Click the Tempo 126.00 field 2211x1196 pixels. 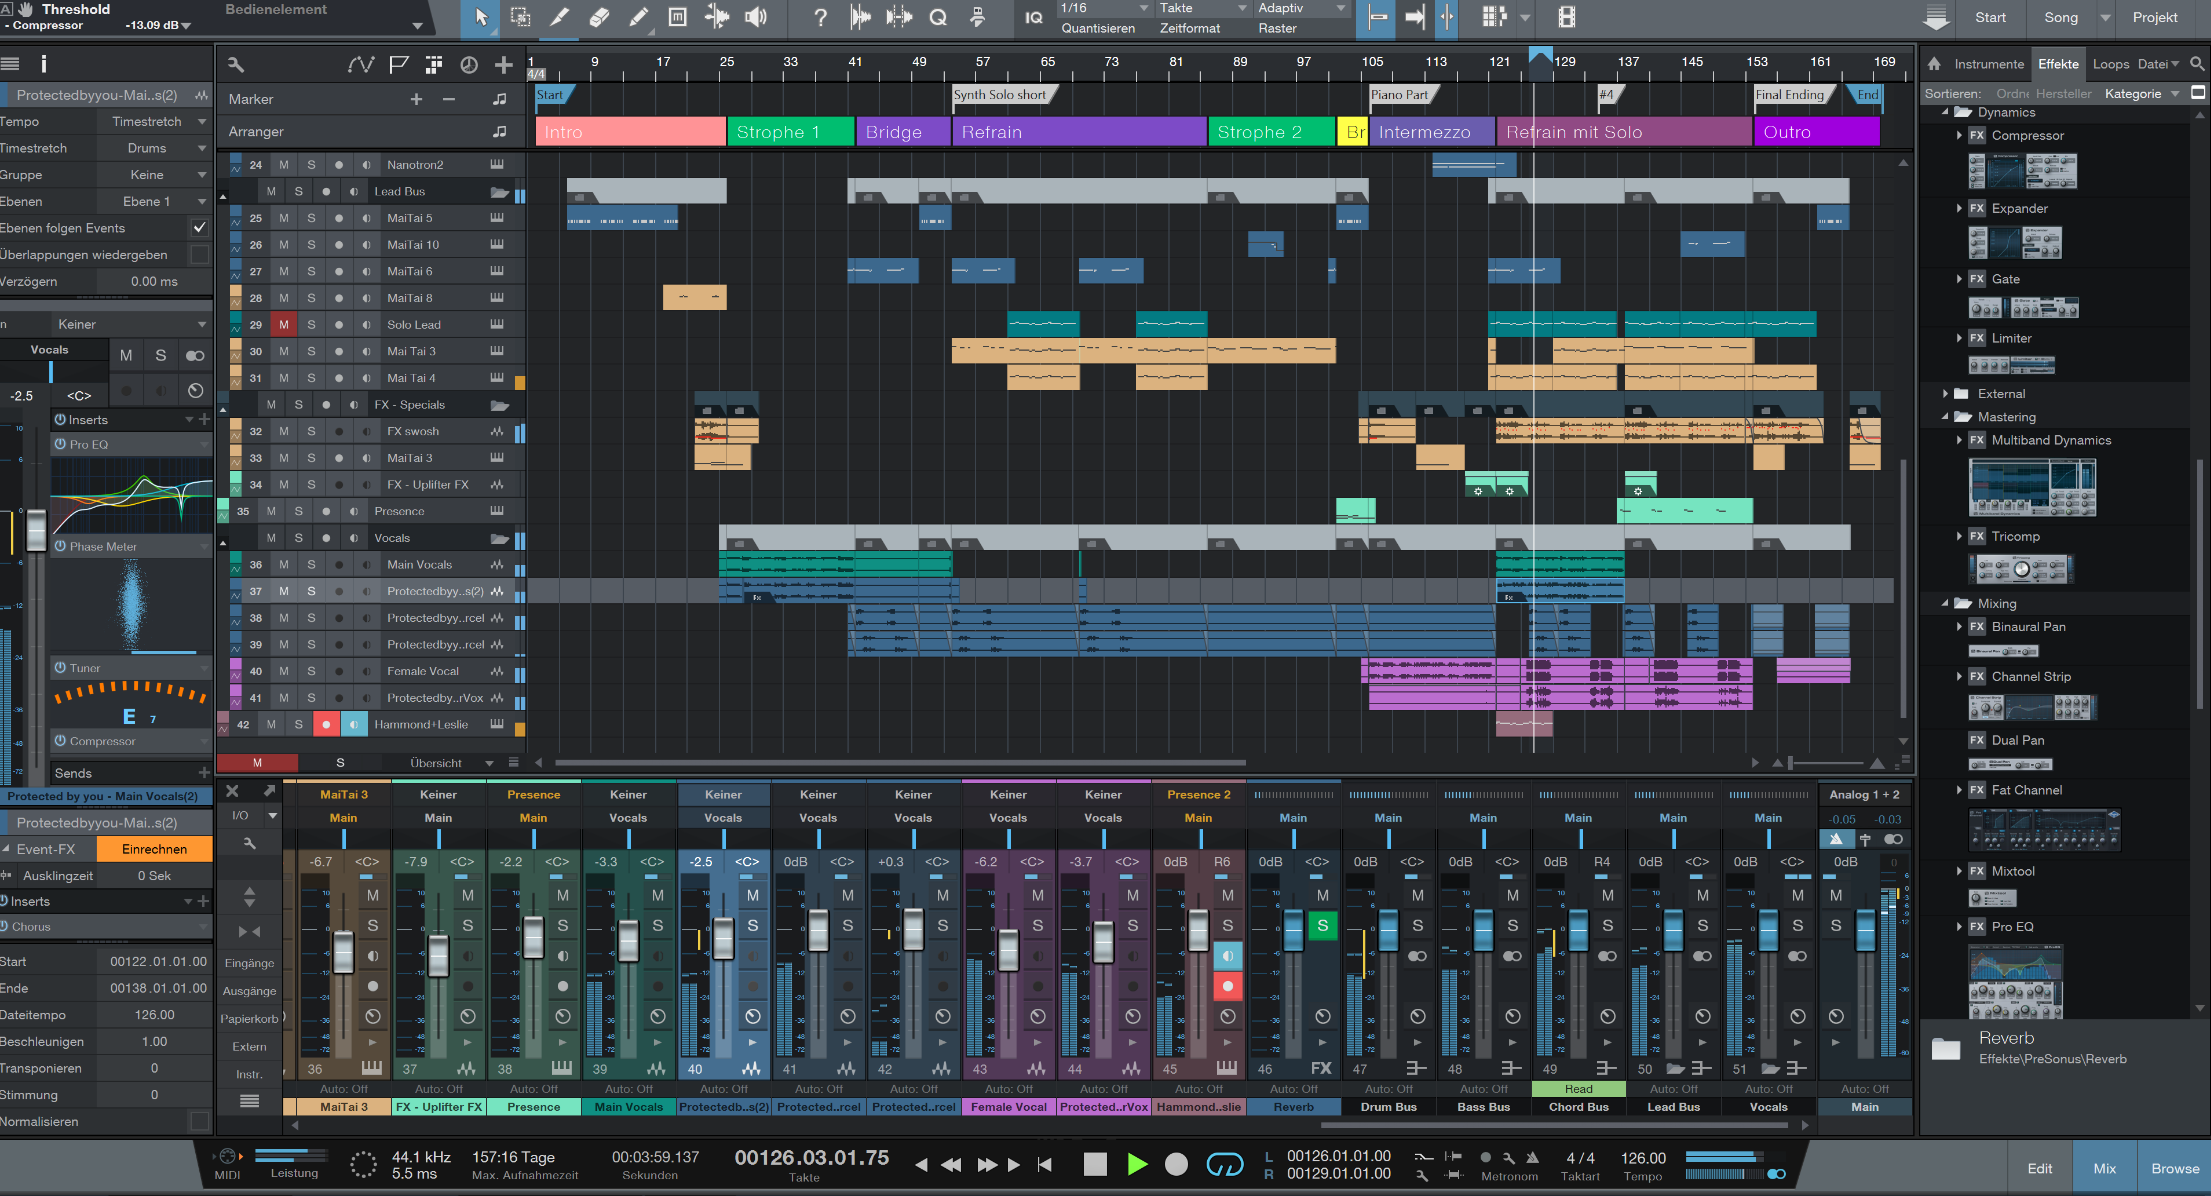[1643, 1158]
